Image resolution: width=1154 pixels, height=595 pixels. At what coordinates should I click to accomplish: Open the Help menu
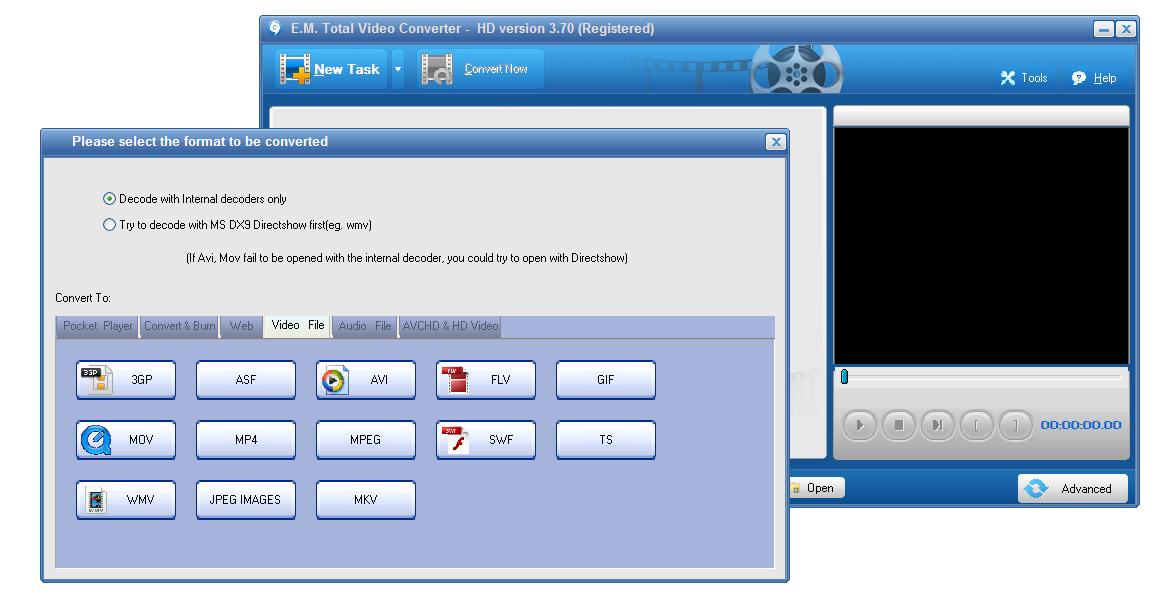point(1094,77)
